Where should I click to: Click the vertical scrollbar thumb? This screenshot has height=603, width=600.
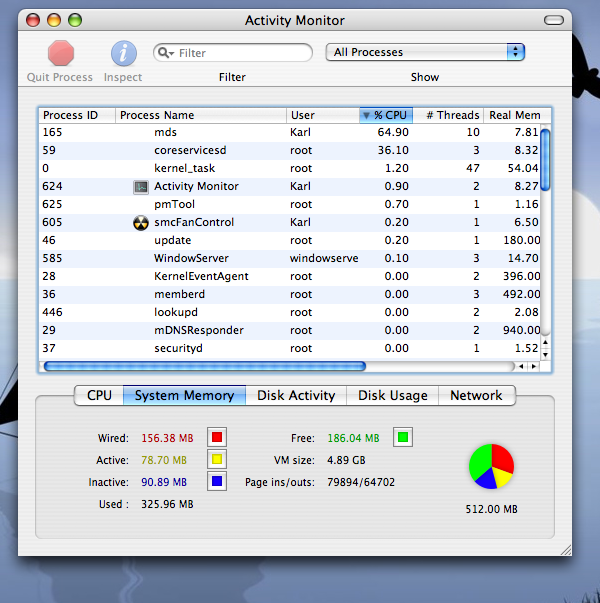click(x=545, y=160)
